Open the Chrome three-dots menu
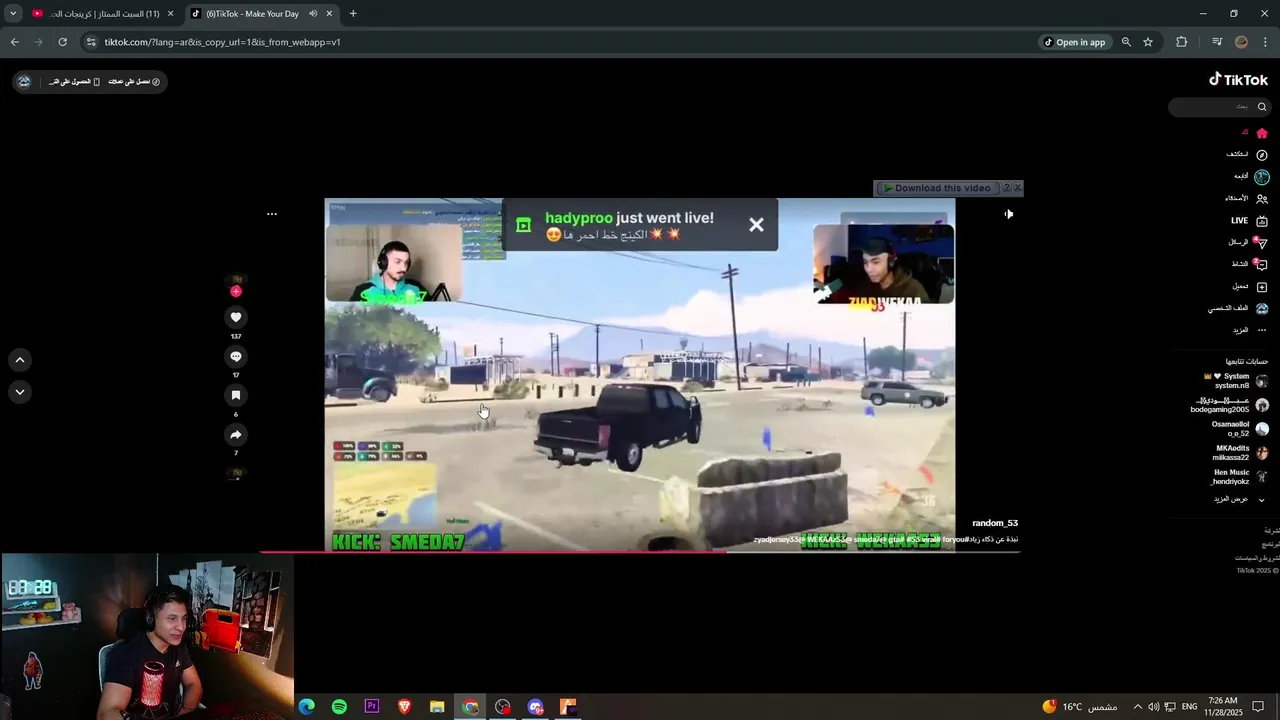Image resolution: width=1280 pixels, height=720 pixels. (1266, 42)
